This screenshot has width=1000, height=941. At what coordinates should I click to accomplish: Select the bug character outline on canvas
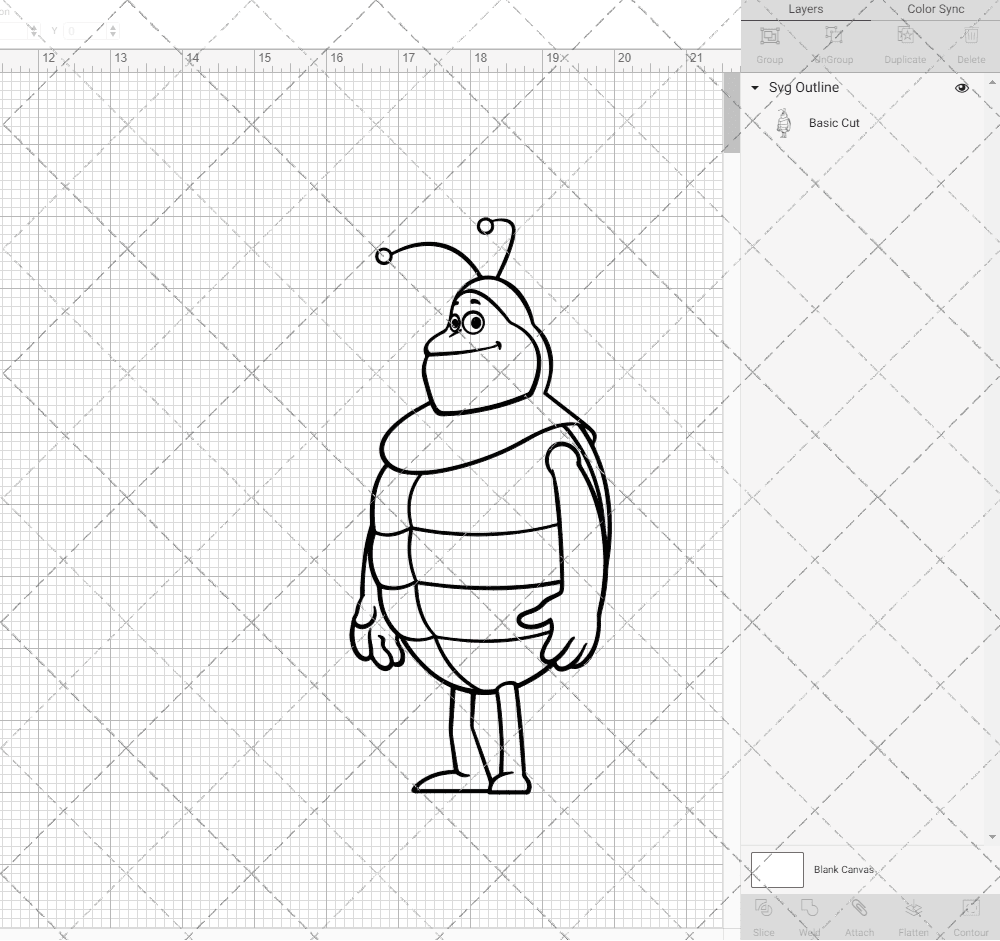click(x=481, y=506)
